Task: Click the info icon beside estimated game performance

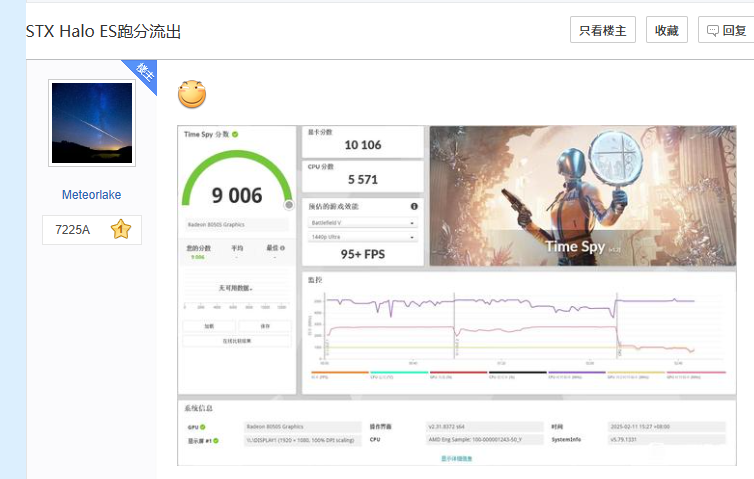Action: [414, 206]
